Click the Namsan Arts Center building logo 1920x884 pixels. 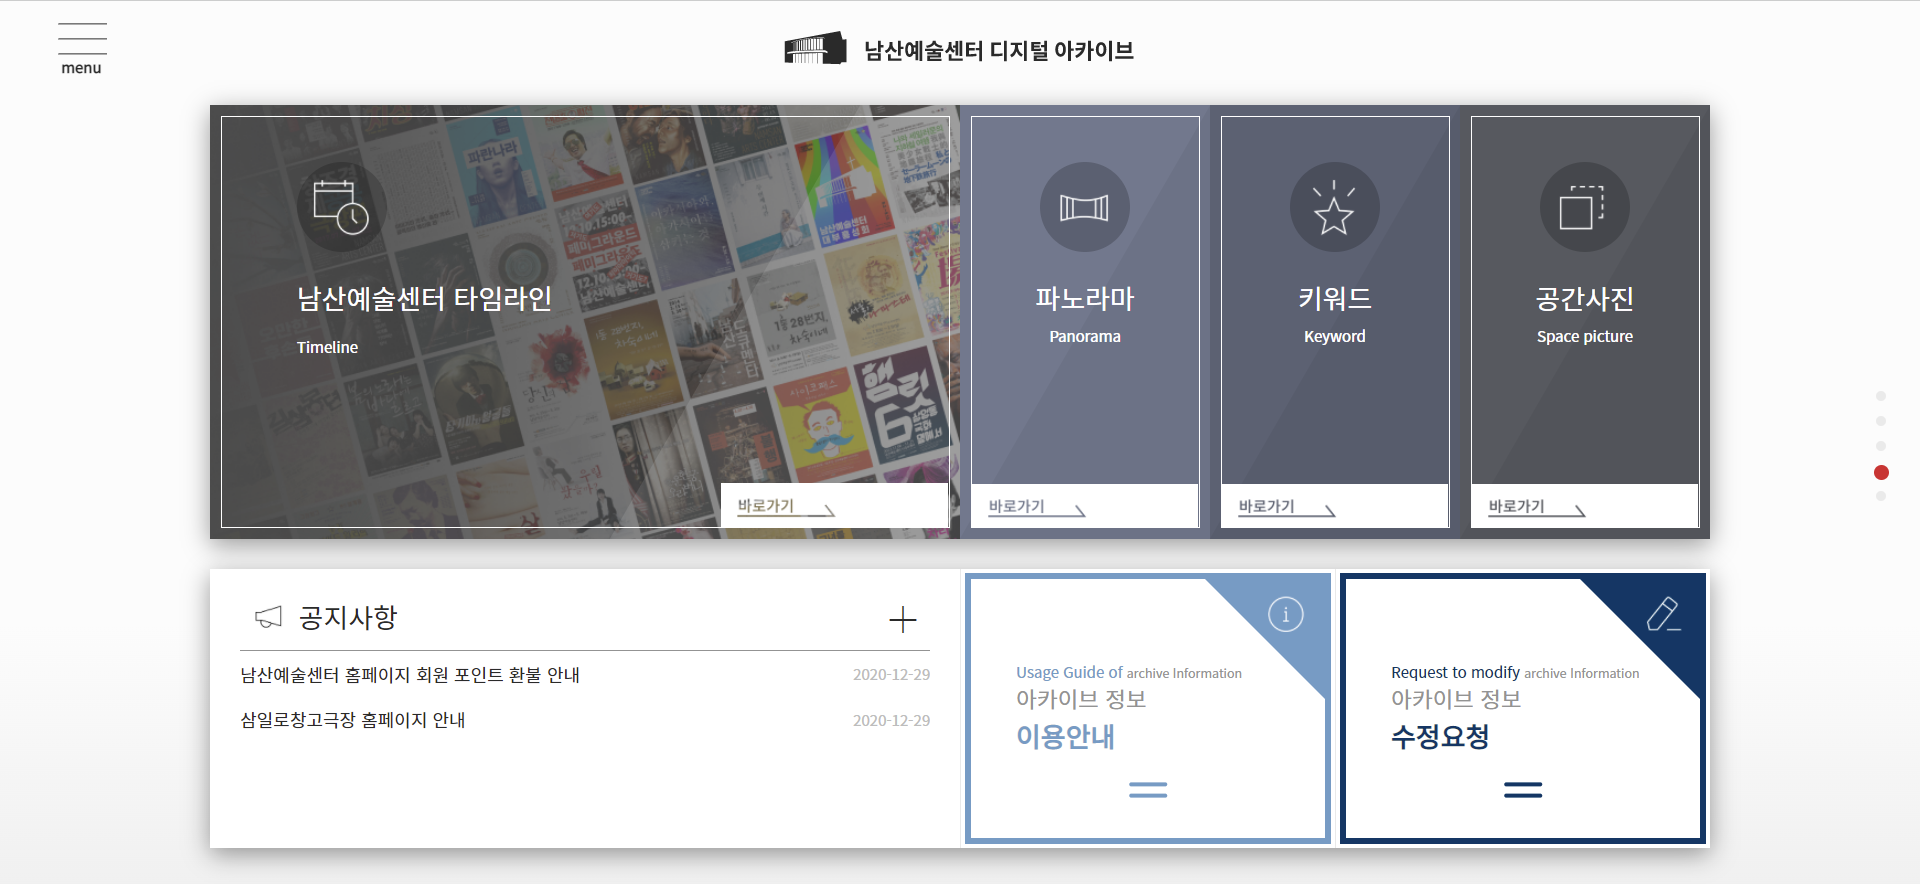(814, 49)
